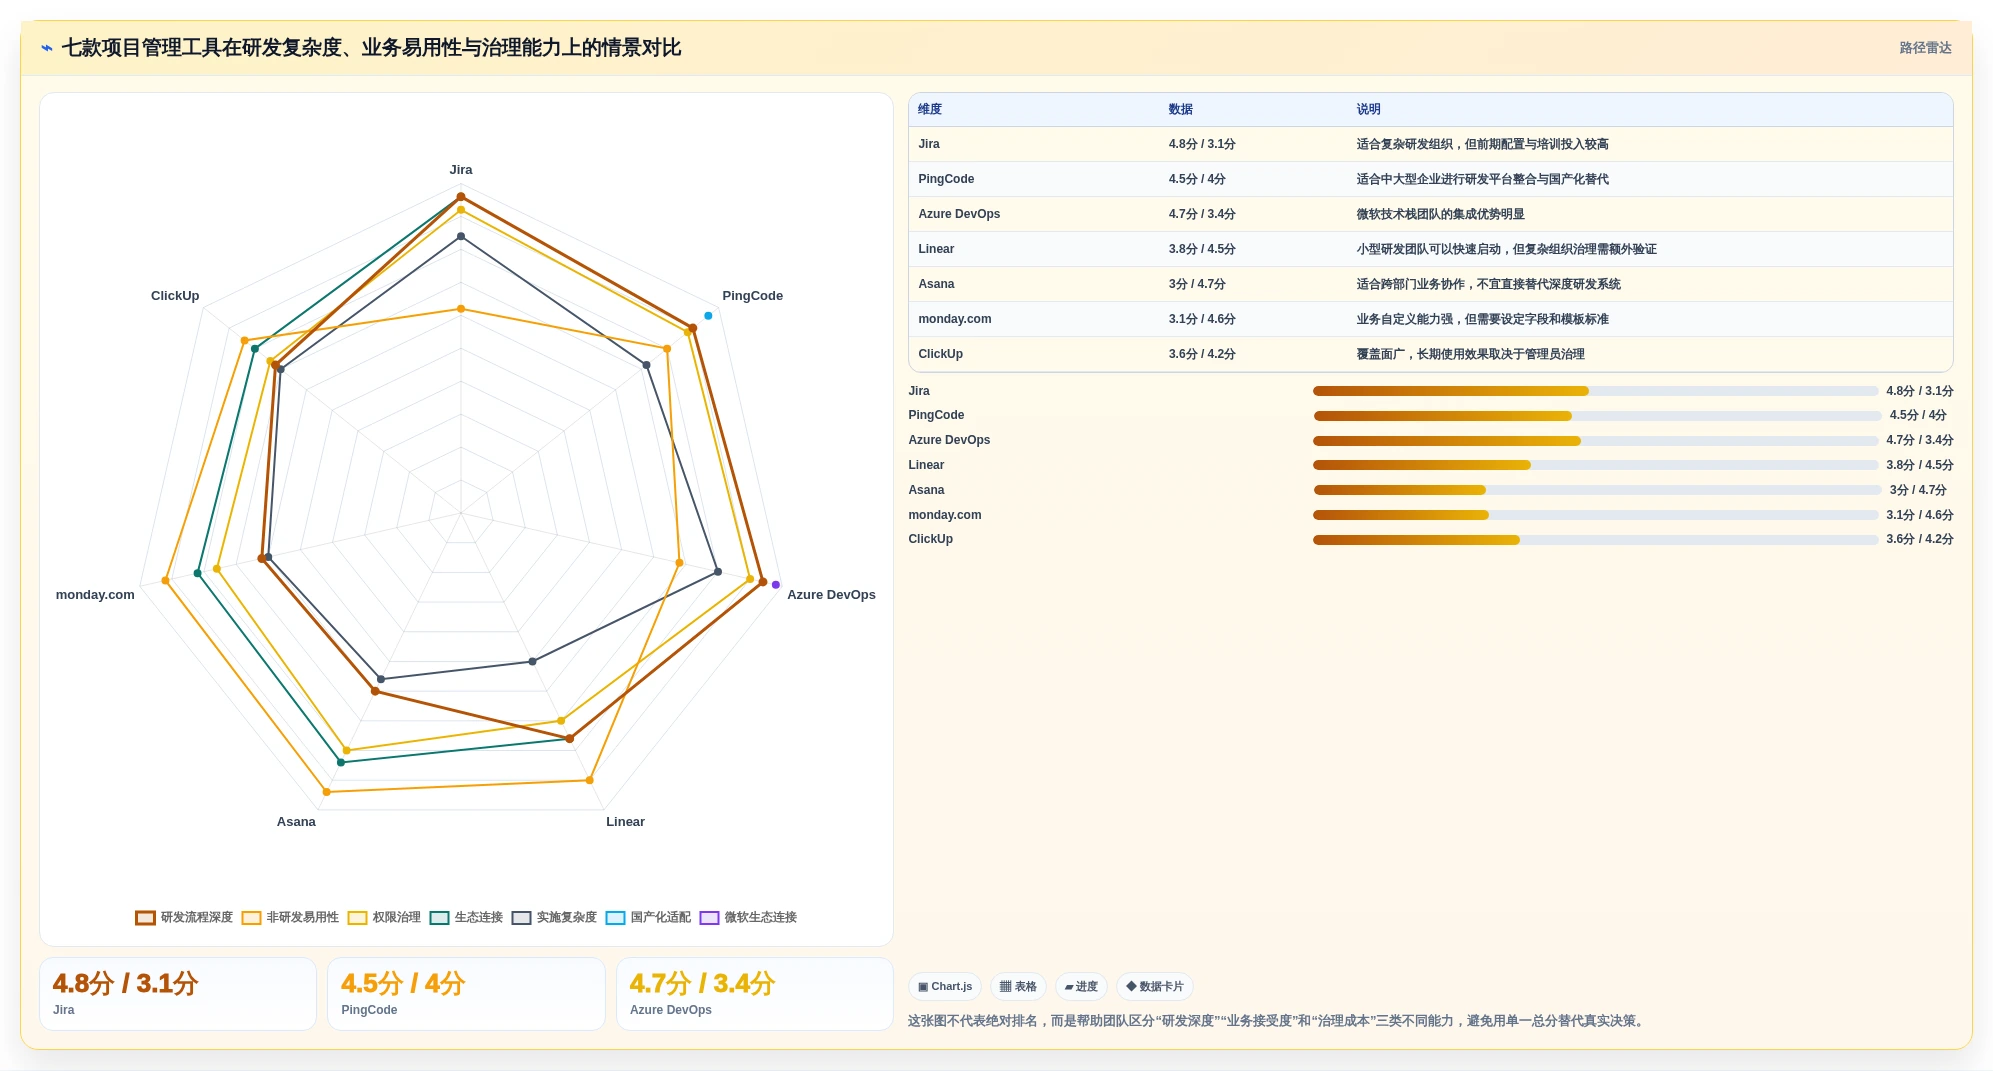Click the PingCode label beside its progress bar

point(936,415)
